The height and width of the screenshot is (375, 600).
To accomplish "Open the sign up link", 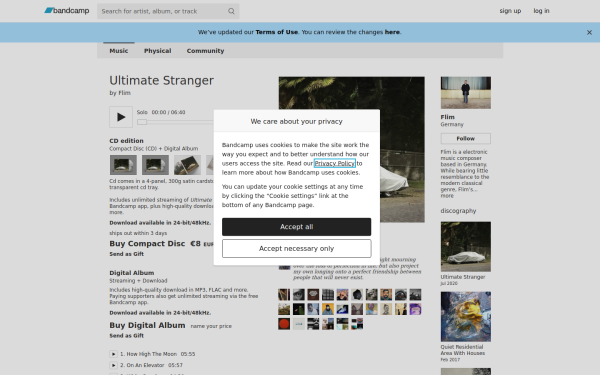I will [510, 11].
